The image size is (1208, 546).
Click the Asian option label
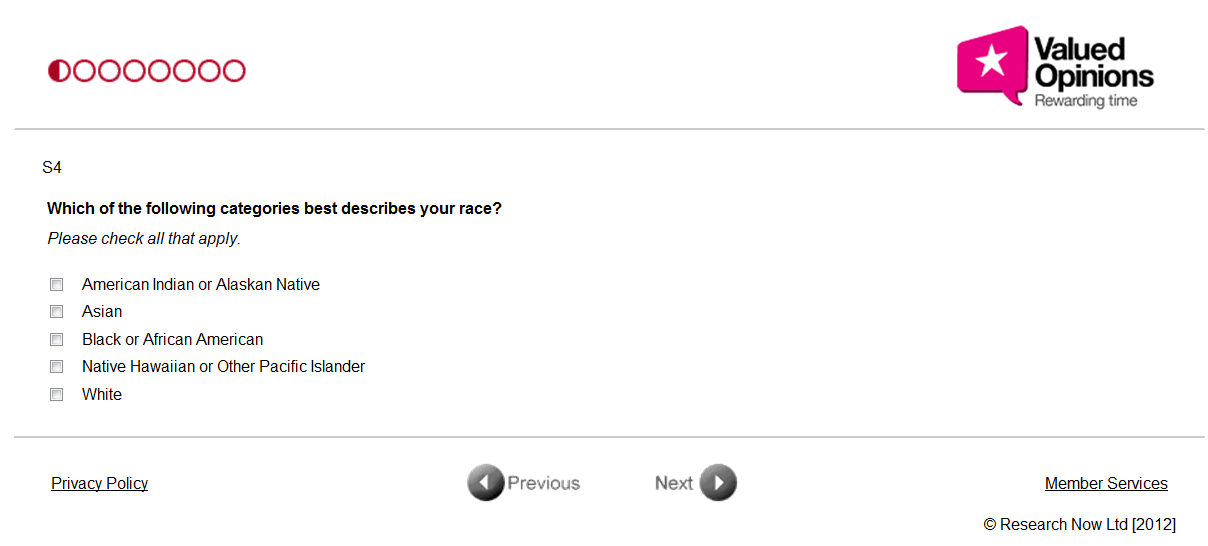pos(102,312)
